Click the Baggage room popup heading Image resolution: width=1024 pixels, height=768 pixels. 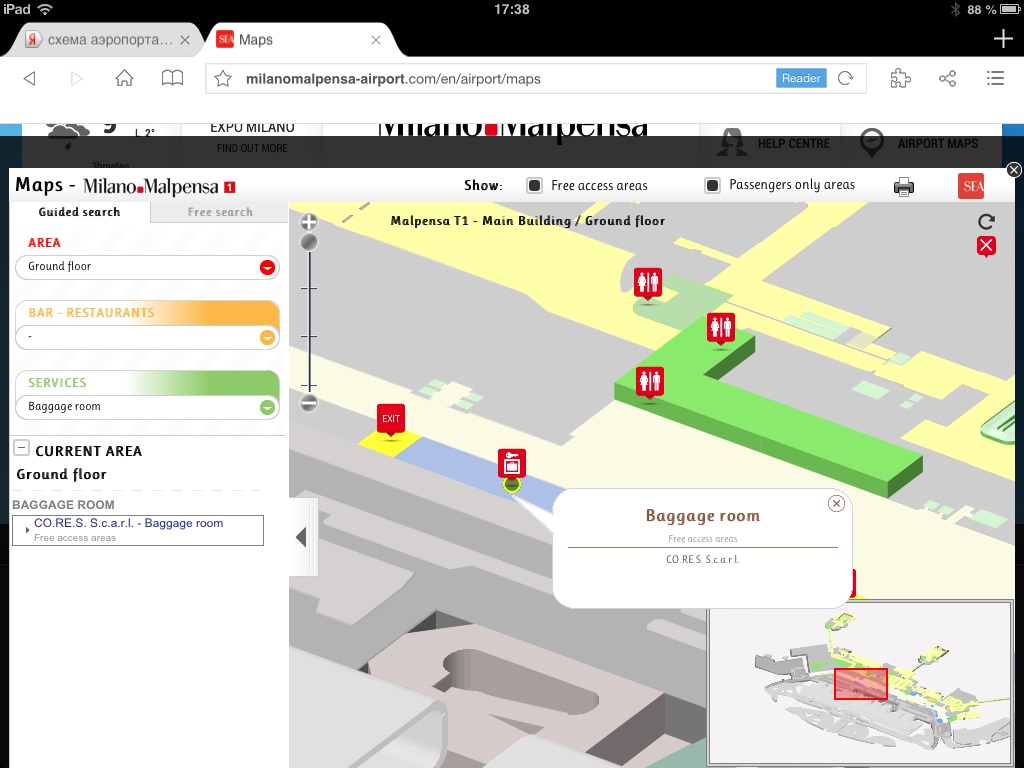(x=703, y=516)
